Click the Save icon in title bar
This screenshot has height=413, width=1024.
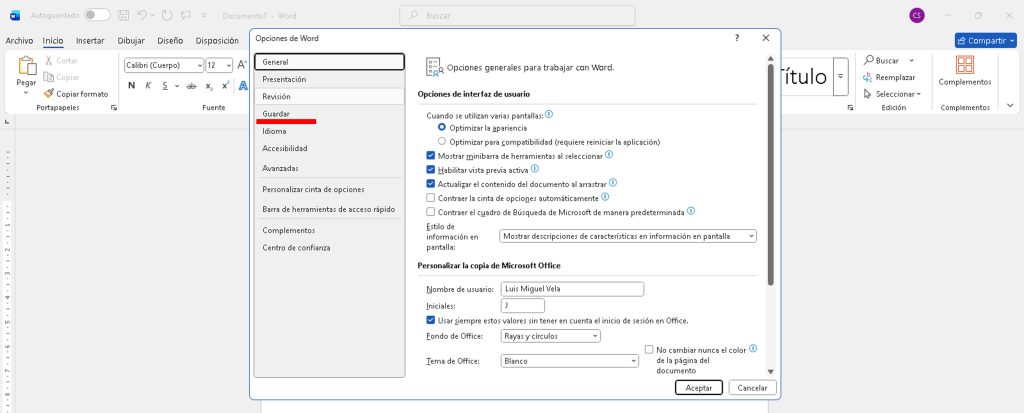pyautogui.click(x=122, y=15)
